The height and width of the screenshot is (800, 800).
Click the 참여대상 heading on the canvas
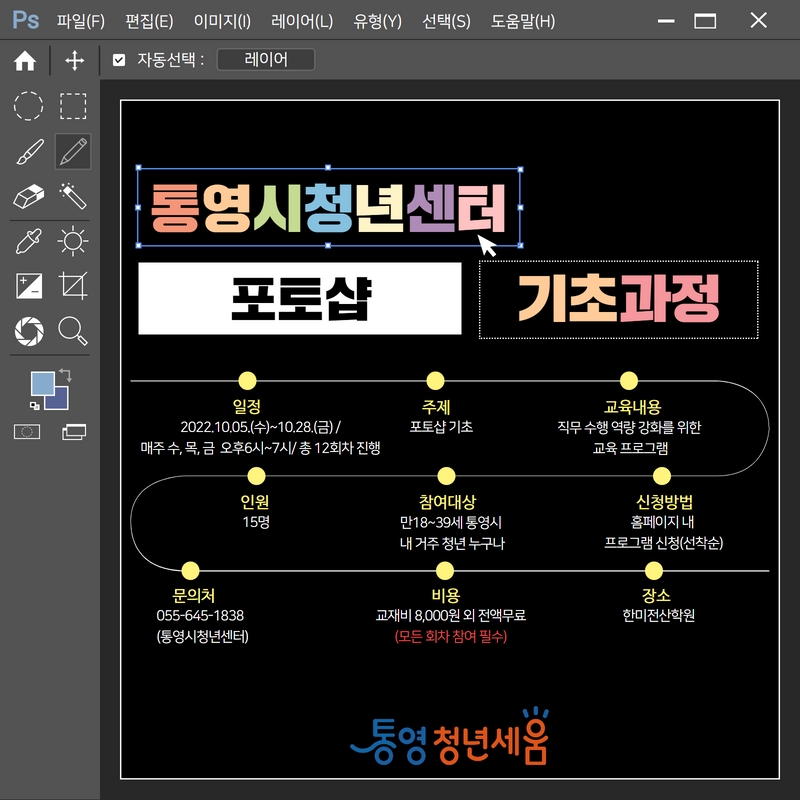click(447, 502)
